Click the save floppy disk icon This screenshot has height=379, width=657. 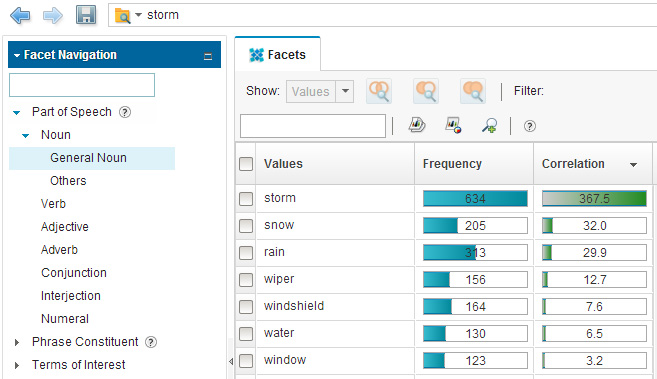[x=86, y=15]
